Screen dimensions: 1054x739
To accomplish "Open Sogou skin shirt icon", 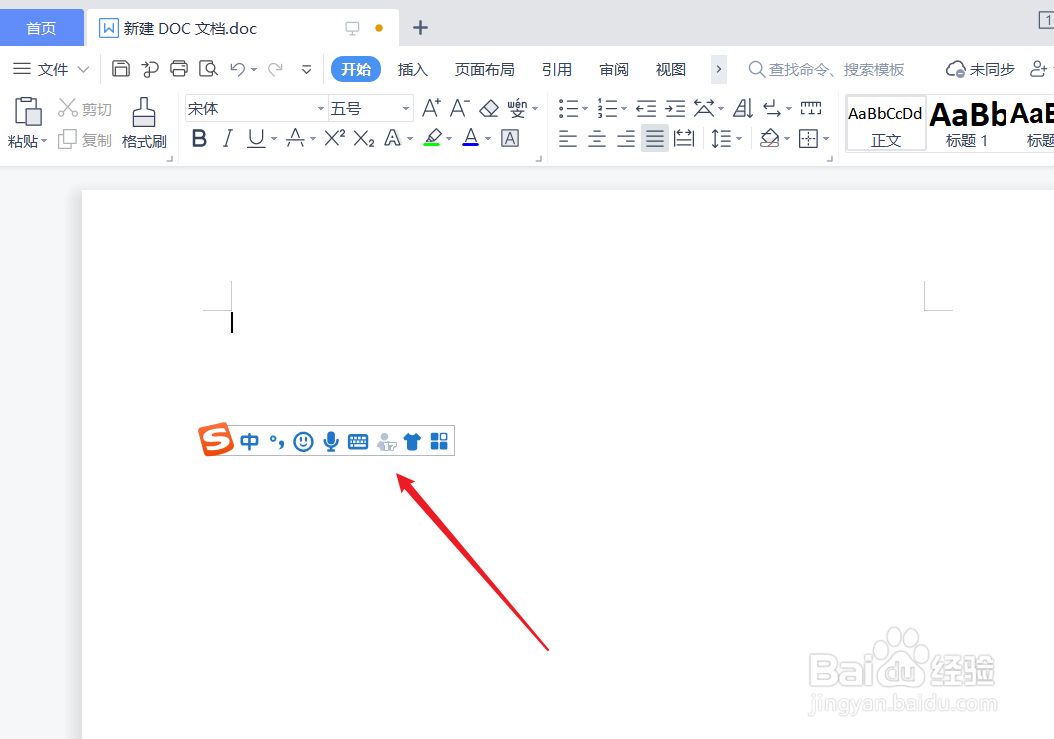I will pyautogui.click(x=412, y=442).
